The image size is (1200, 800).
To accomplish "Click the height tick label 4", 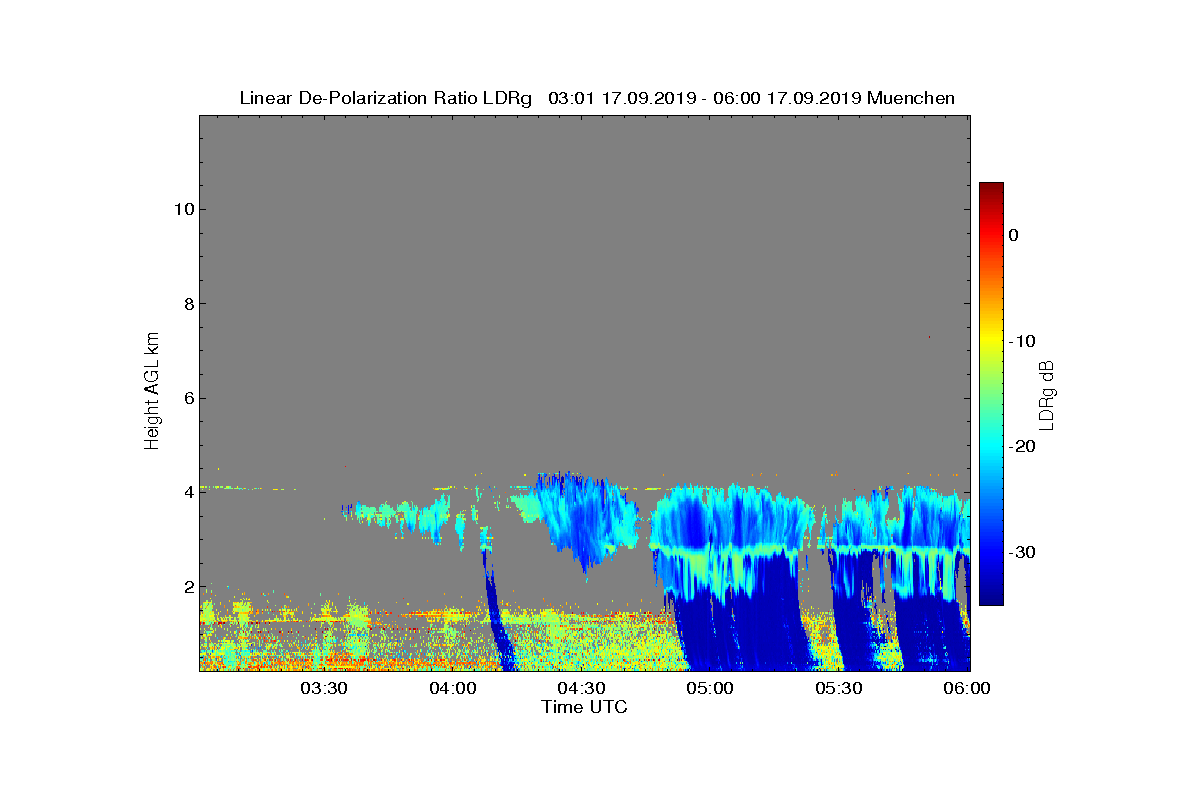I will [187, 492].
